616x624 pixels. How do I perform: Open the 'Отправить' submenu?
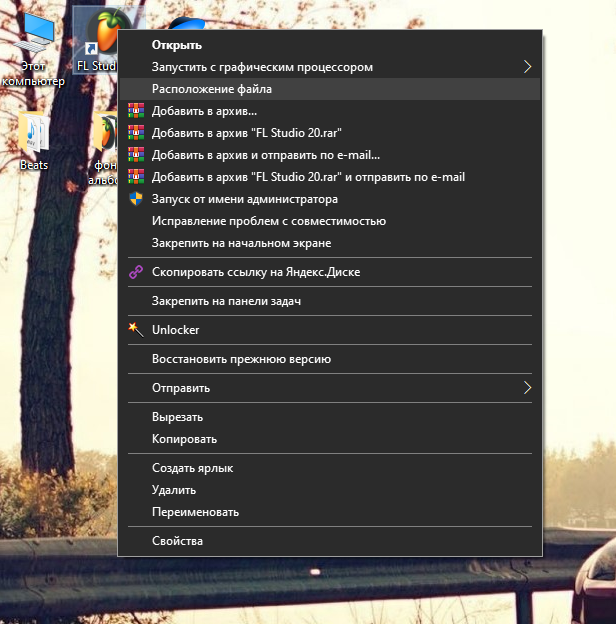329,388
